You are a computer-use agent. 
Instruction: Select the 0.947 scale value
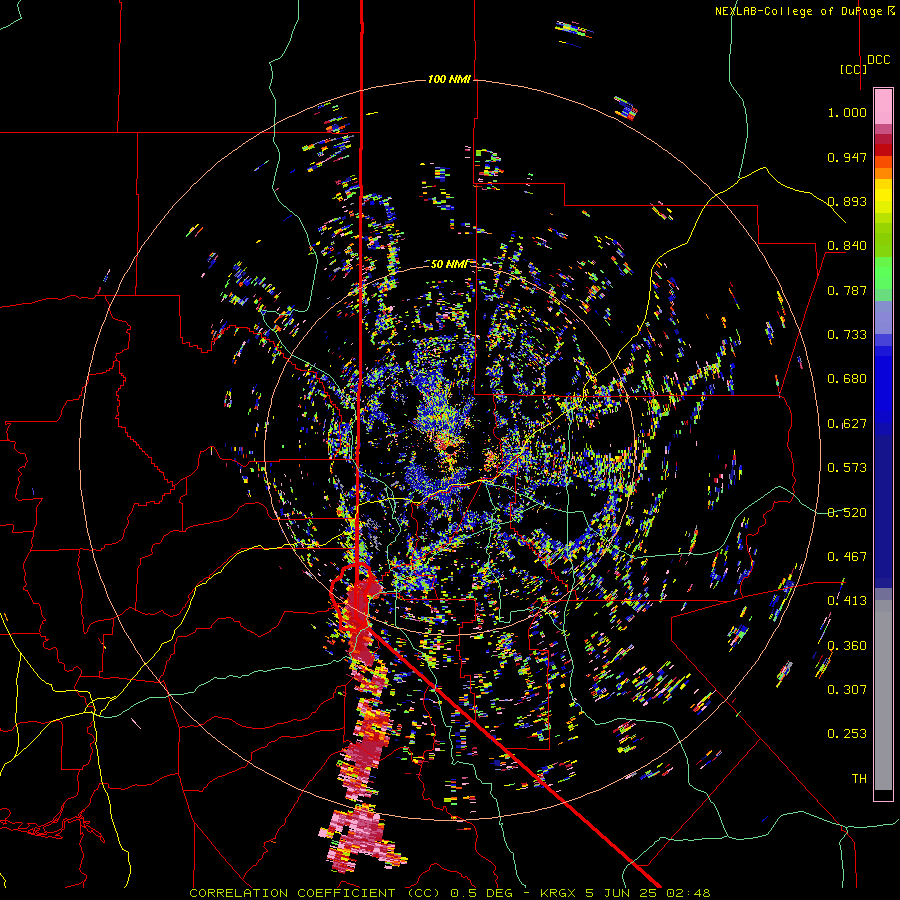tap(847, 157)
